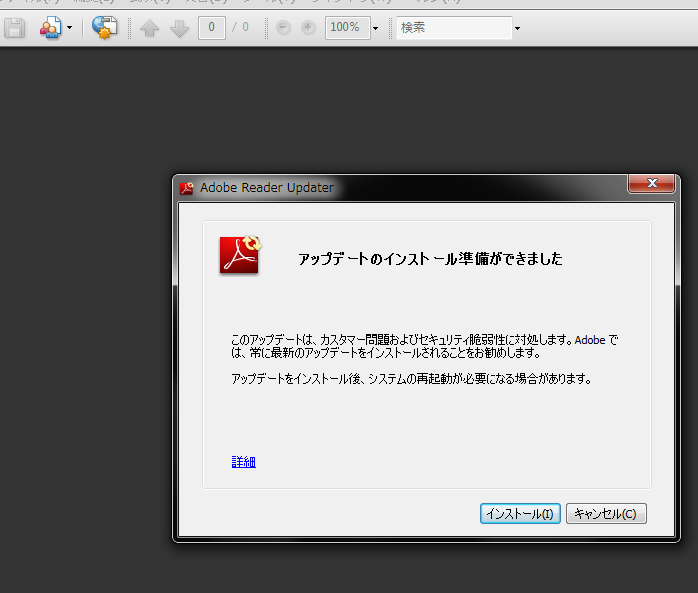This screenshot has height=593, width=698.
Task: Click the Save floppy disk icon
Action: [15, 28]
